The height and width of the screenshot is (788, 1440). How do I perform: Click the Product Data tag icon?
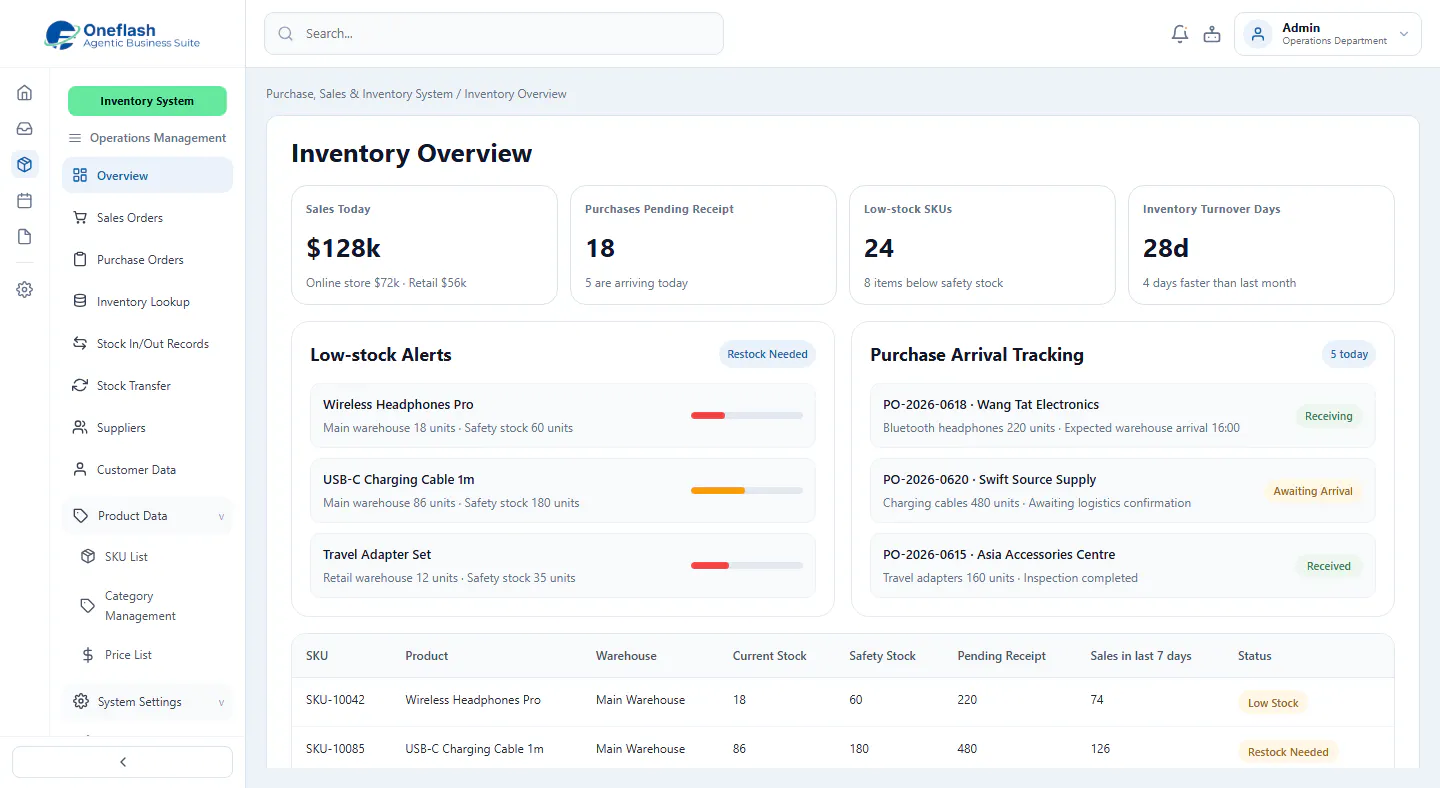click(81, 516)
